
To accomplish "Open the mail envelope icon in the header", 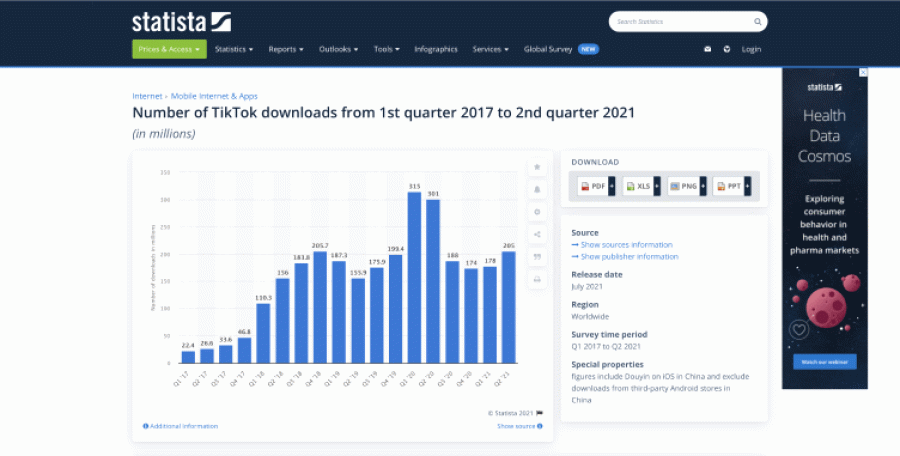I will point(708,49).
